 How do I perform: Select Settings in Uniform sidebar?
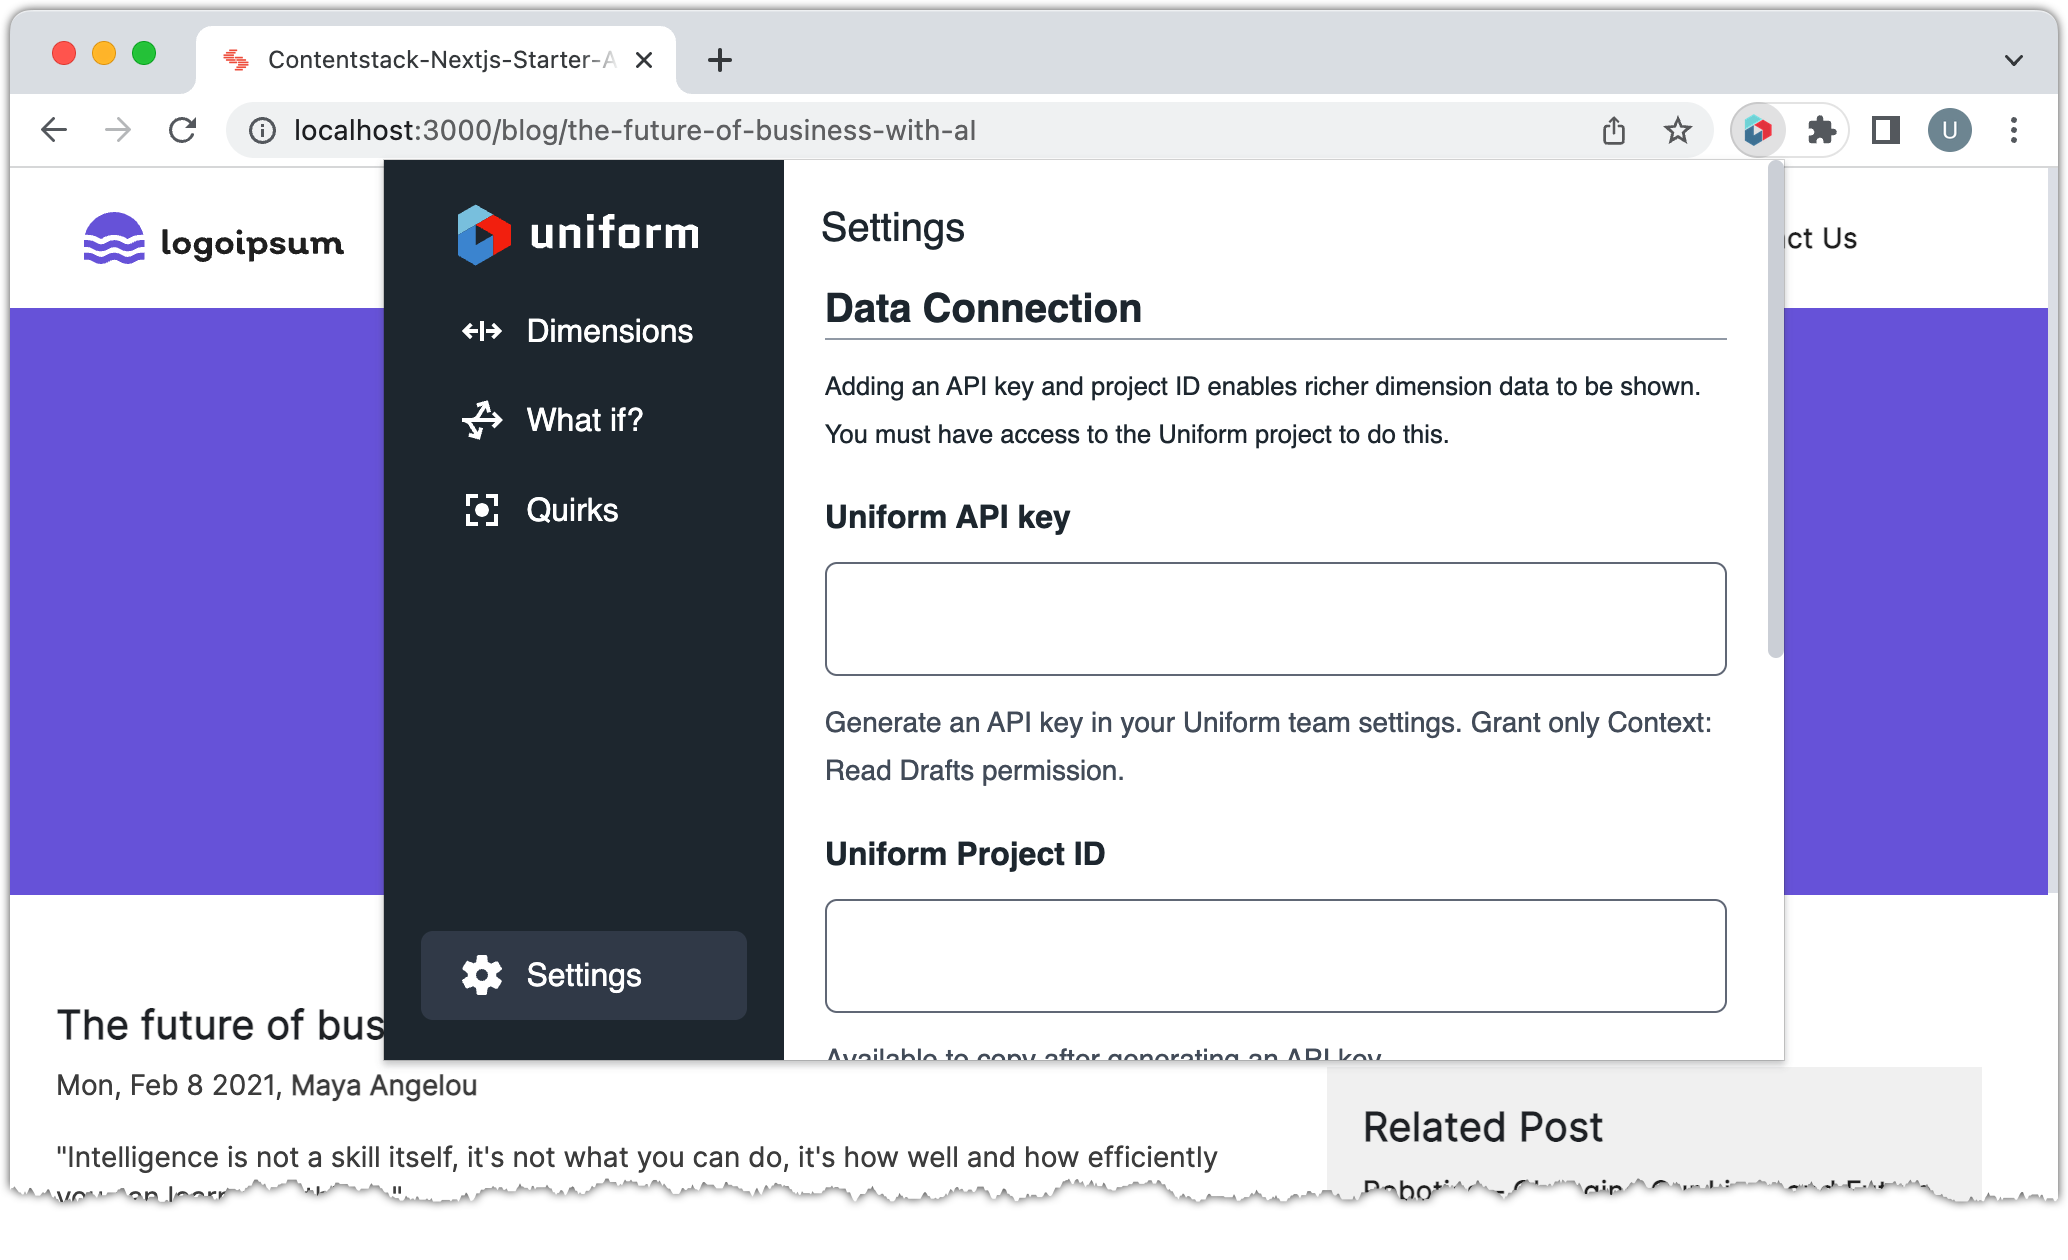point(583,975)
